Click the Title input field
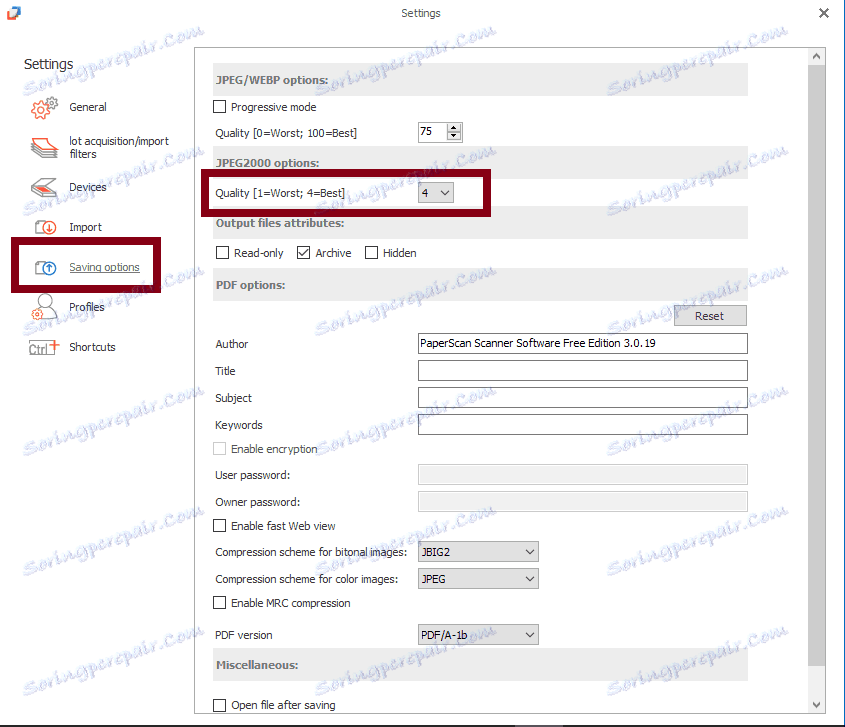Screen dimensions: 845x727 tap(583, 370)
